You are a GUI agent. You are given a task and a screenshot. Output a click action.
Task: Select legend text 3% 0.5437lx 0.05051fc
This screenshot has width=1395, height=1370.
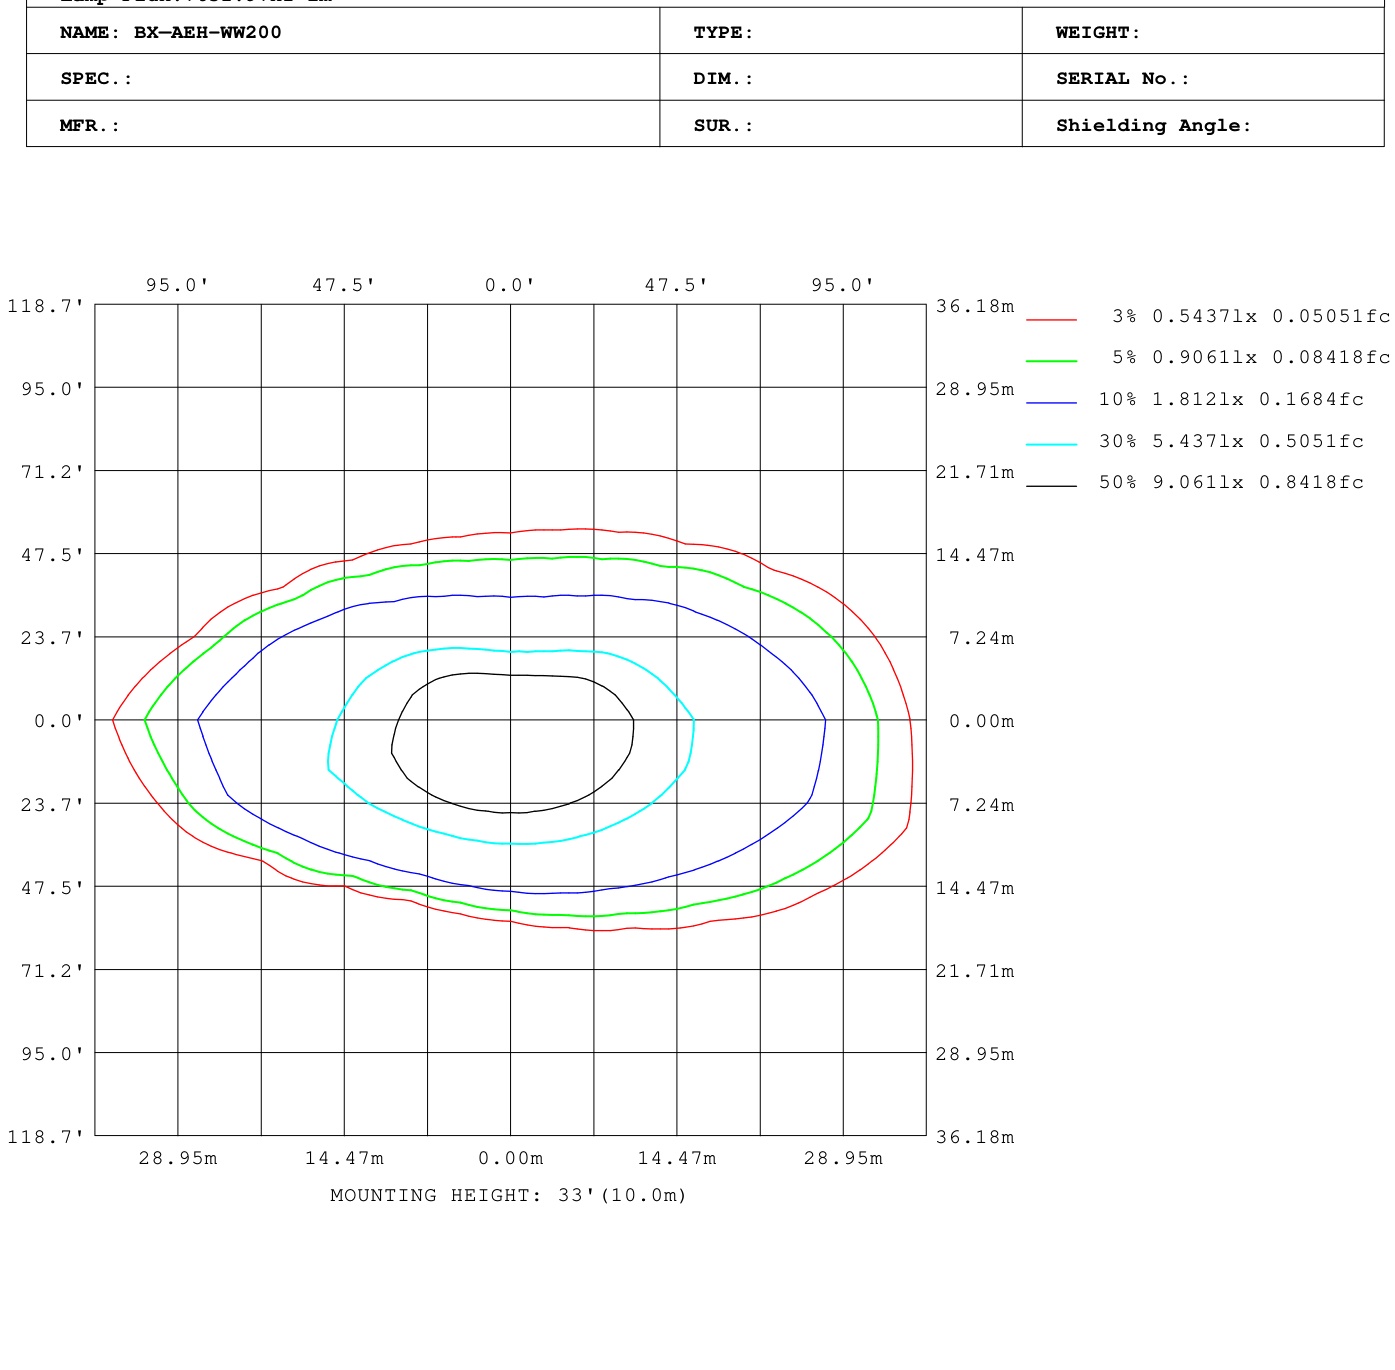[1251, 316]
